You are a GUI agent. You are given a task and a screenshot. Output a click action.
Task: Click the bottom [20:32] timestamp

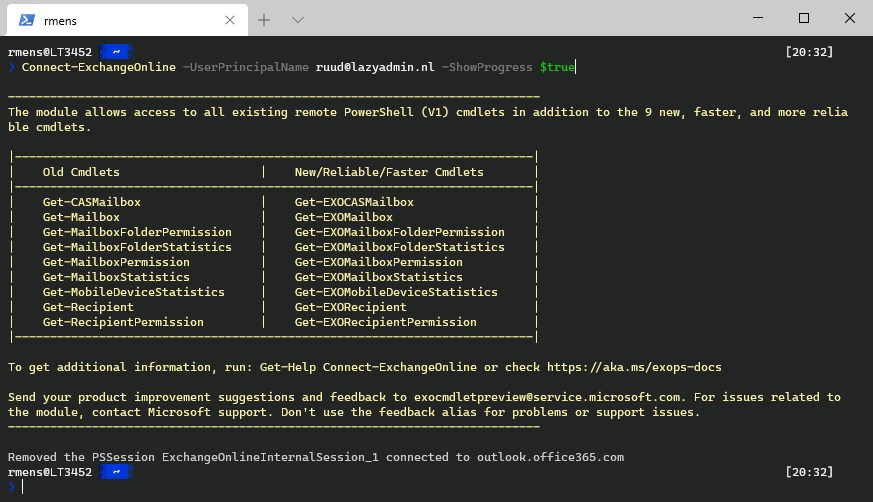point(810,473)
